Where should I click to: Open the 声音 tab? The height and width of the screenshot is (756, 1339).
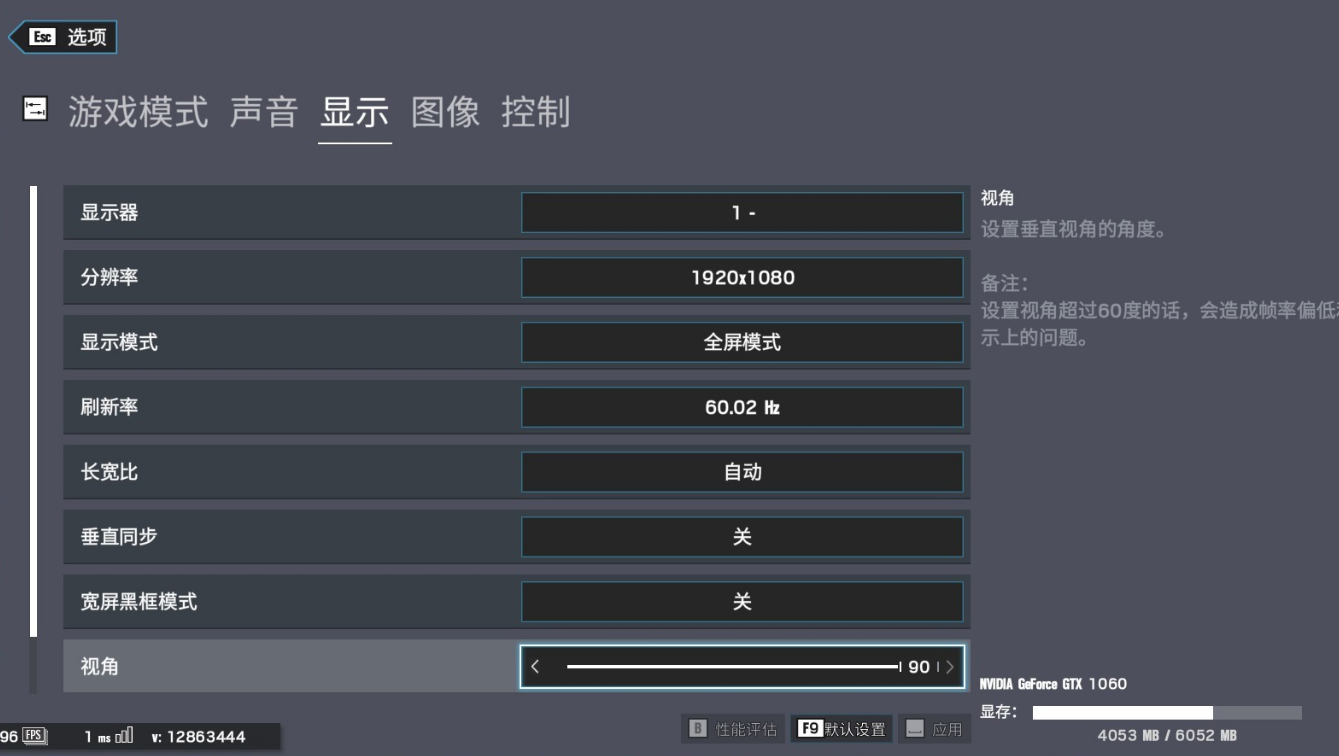pos(264,112)
